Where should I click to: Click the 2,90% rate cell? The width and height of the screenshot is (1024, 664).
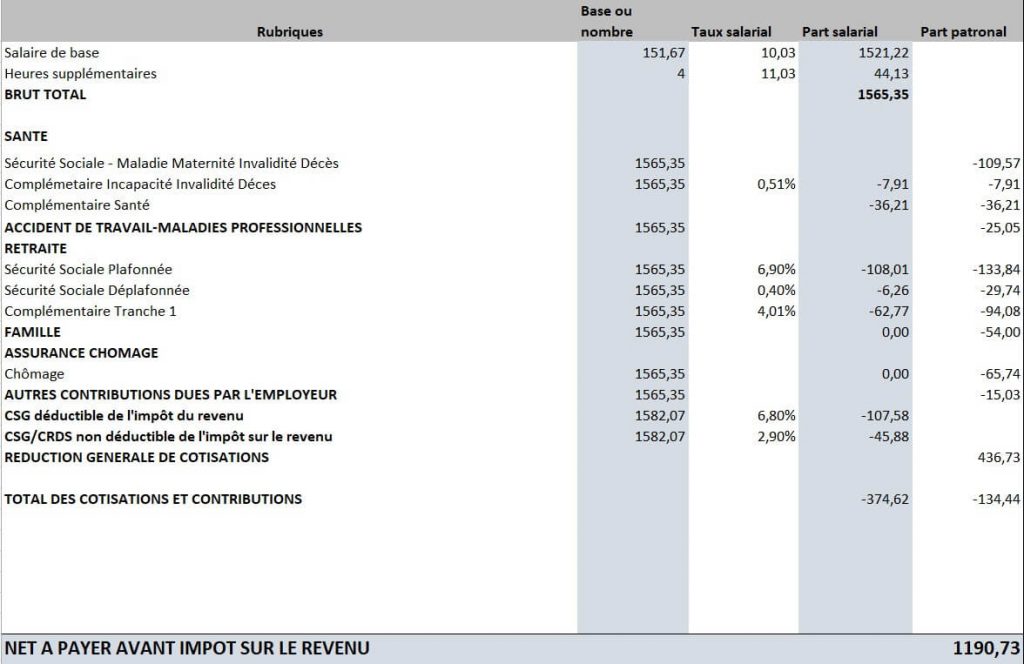pyautogui.click(x=776, y=437)
